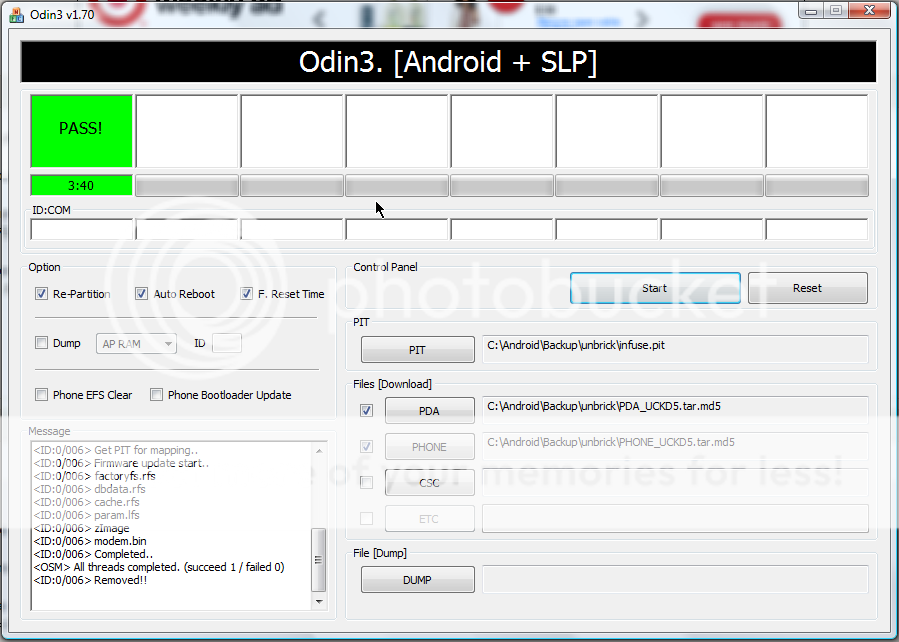Toggle the Auto Reboot option
The image size is (899, 642).
click(x=141, y=294)
